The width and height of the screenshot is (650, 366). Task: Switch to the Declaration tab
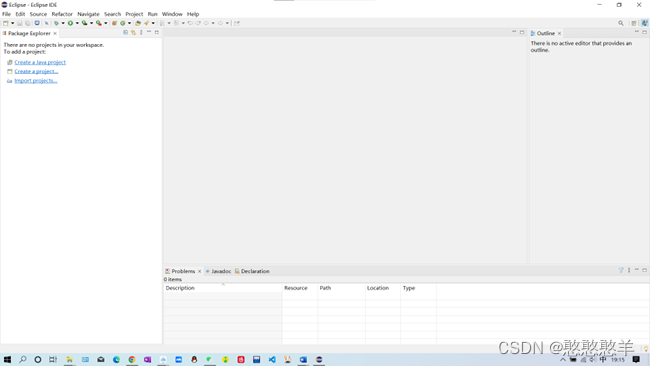[x=252, y=271]
